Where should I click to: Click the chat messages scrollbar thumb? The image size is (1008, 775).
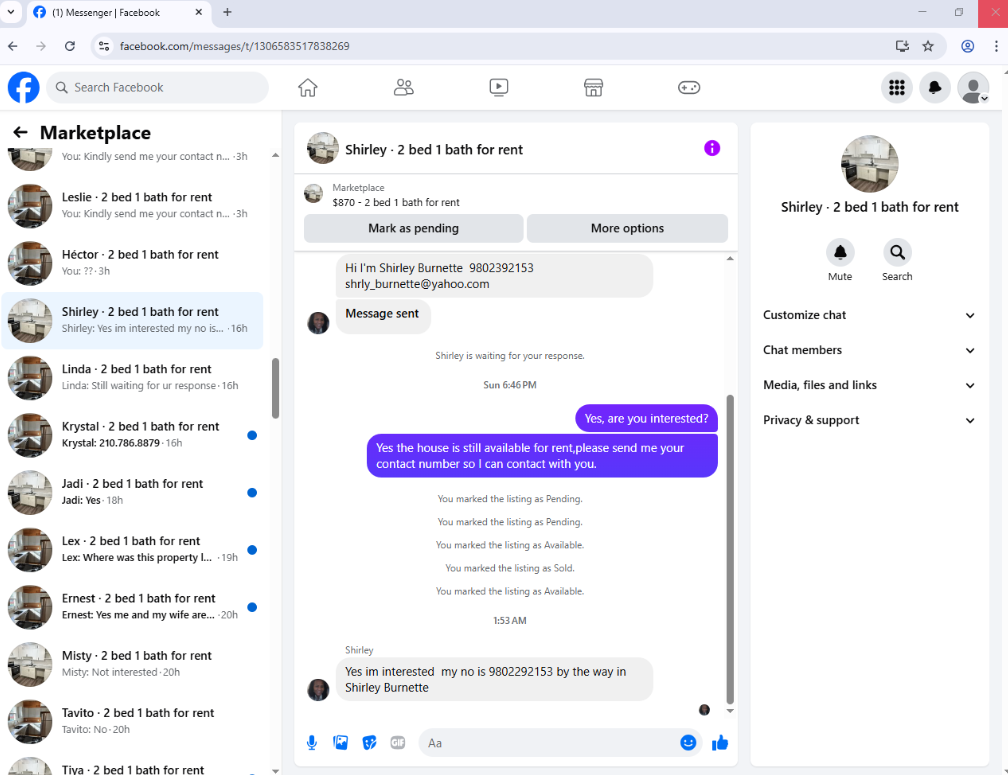730,549
